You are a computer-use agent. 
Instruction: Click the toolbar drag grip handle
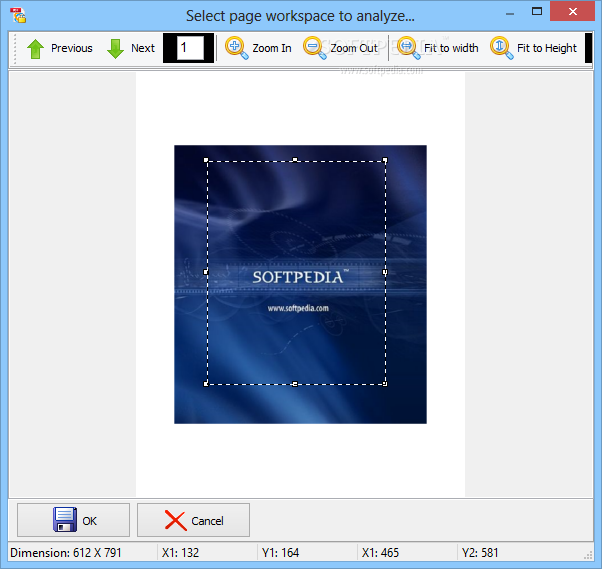coord(15,48)
